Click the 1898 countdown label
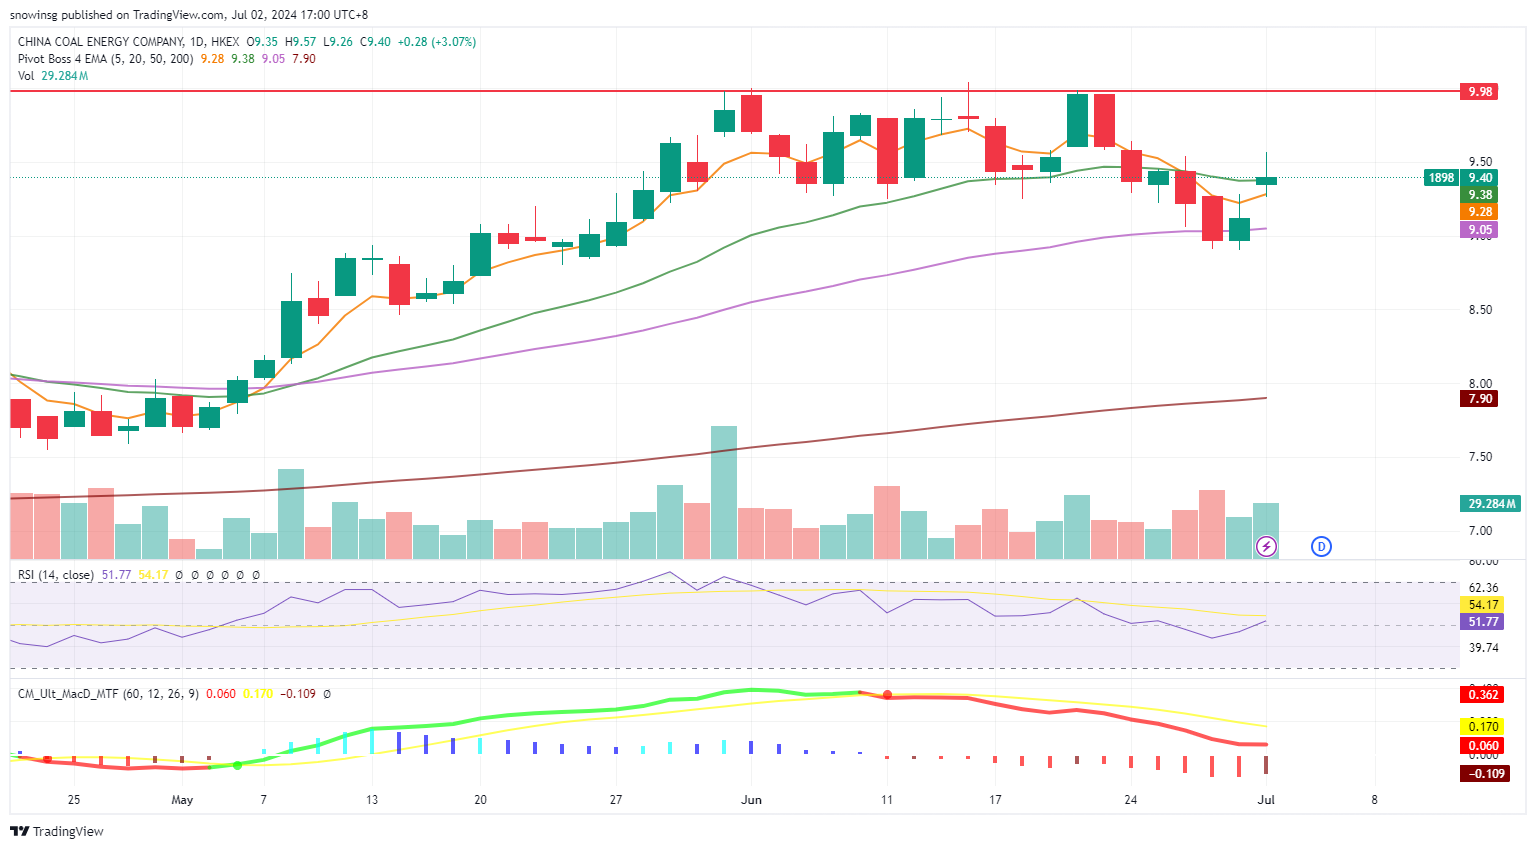This screenshot has height=849, width=1536. coord(1441,178)
